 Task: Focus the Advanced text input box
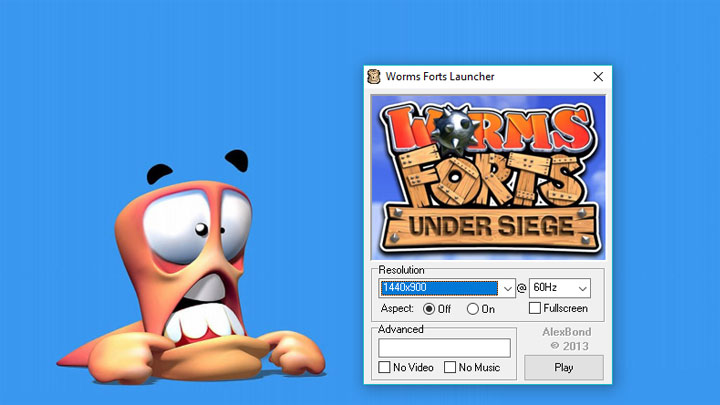point(444,348)
